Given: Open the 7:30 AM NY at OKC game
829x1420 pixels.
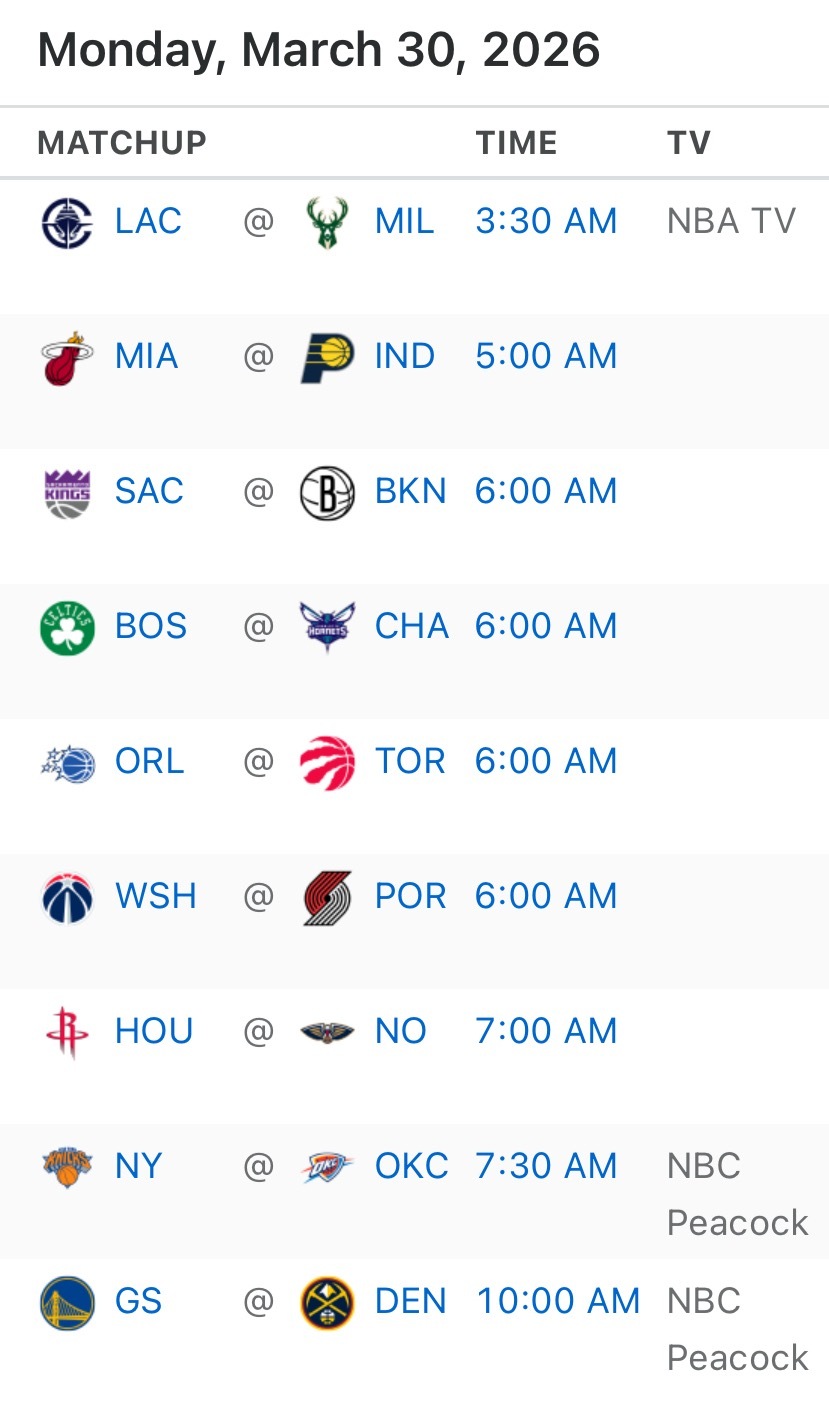Looking at the screenshot, I should [x=546, y=1166].
